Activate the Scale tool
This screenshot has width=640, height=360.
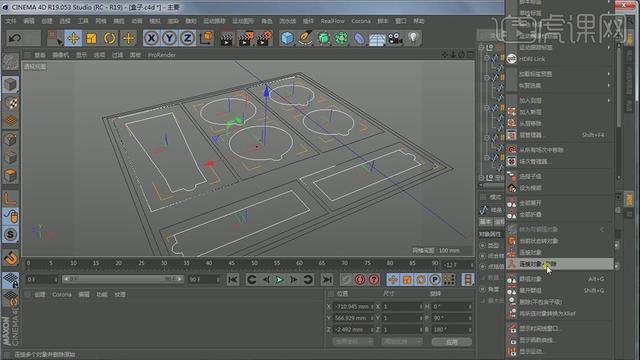coord(91,38)
